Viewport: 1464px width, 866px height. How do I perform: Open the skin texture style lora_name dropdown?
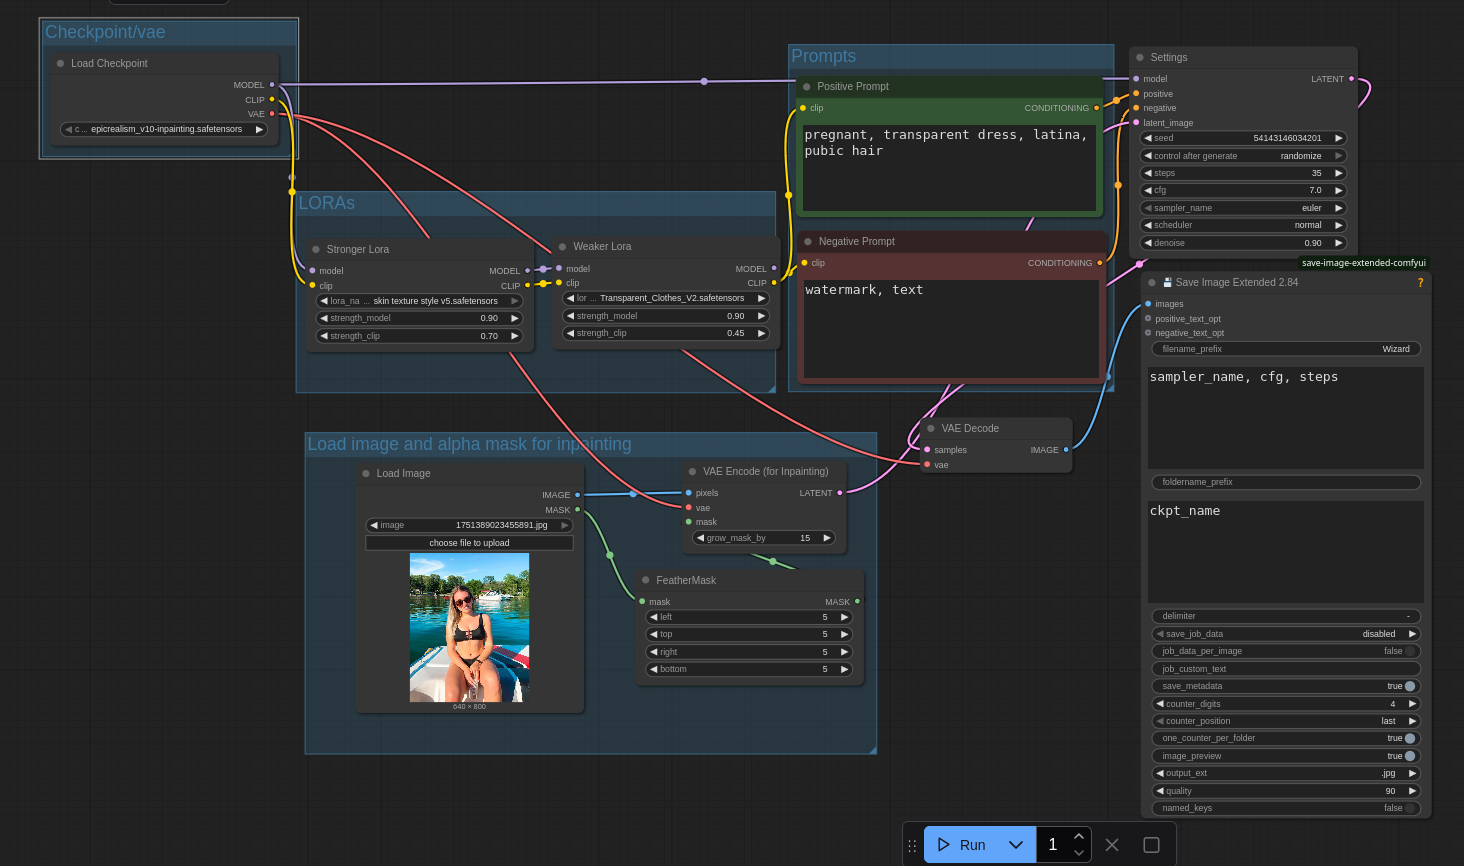point(419,301)
